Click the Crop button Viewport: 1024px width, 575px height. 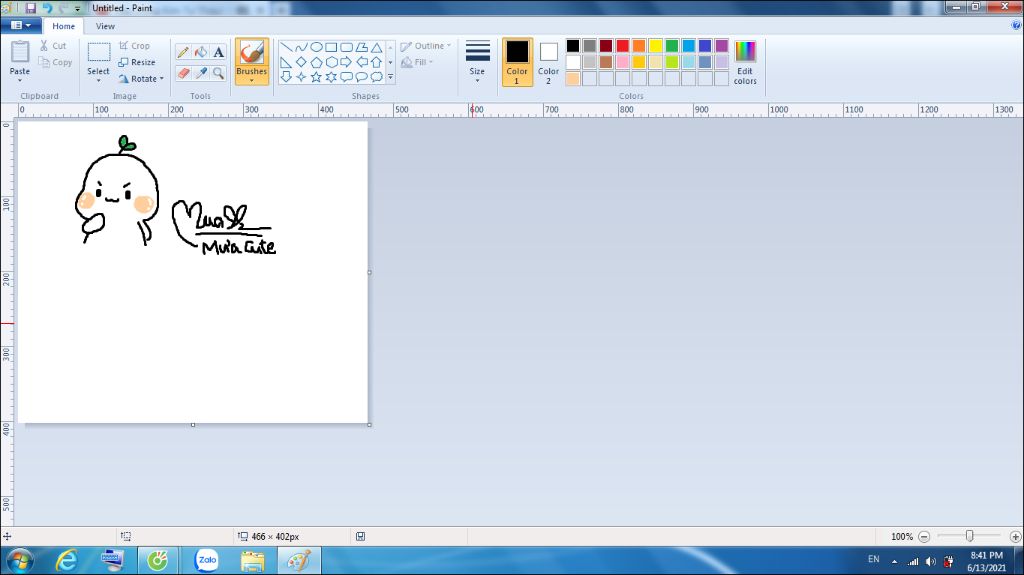tap(135, 46)
